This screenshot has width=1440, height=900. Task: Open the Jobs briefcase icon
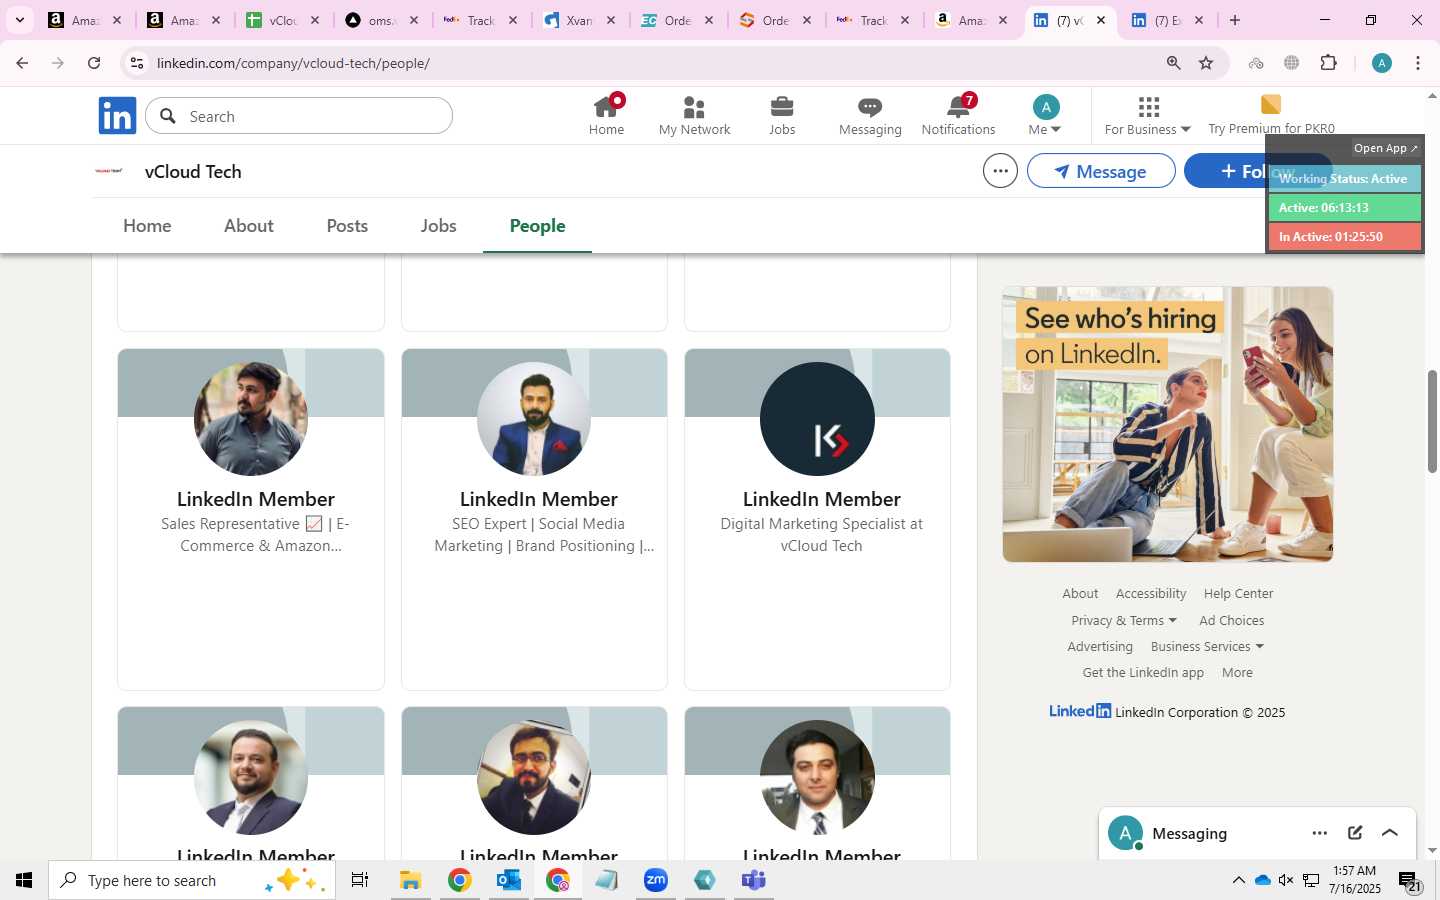(x=782, y=115)
